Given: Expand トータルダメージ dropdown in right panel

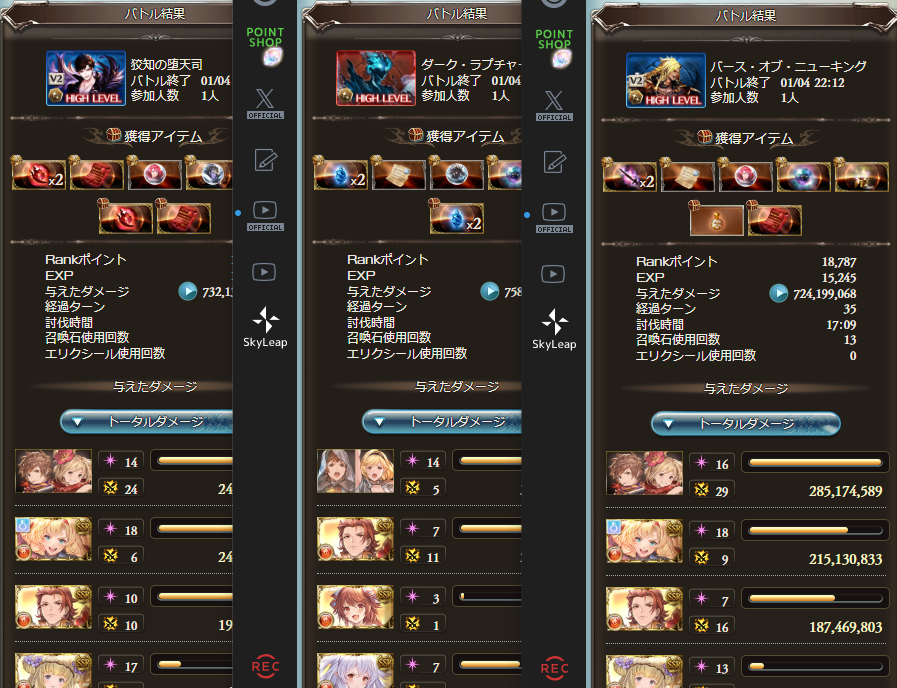Looking at the screenshot, I should 745,424.
